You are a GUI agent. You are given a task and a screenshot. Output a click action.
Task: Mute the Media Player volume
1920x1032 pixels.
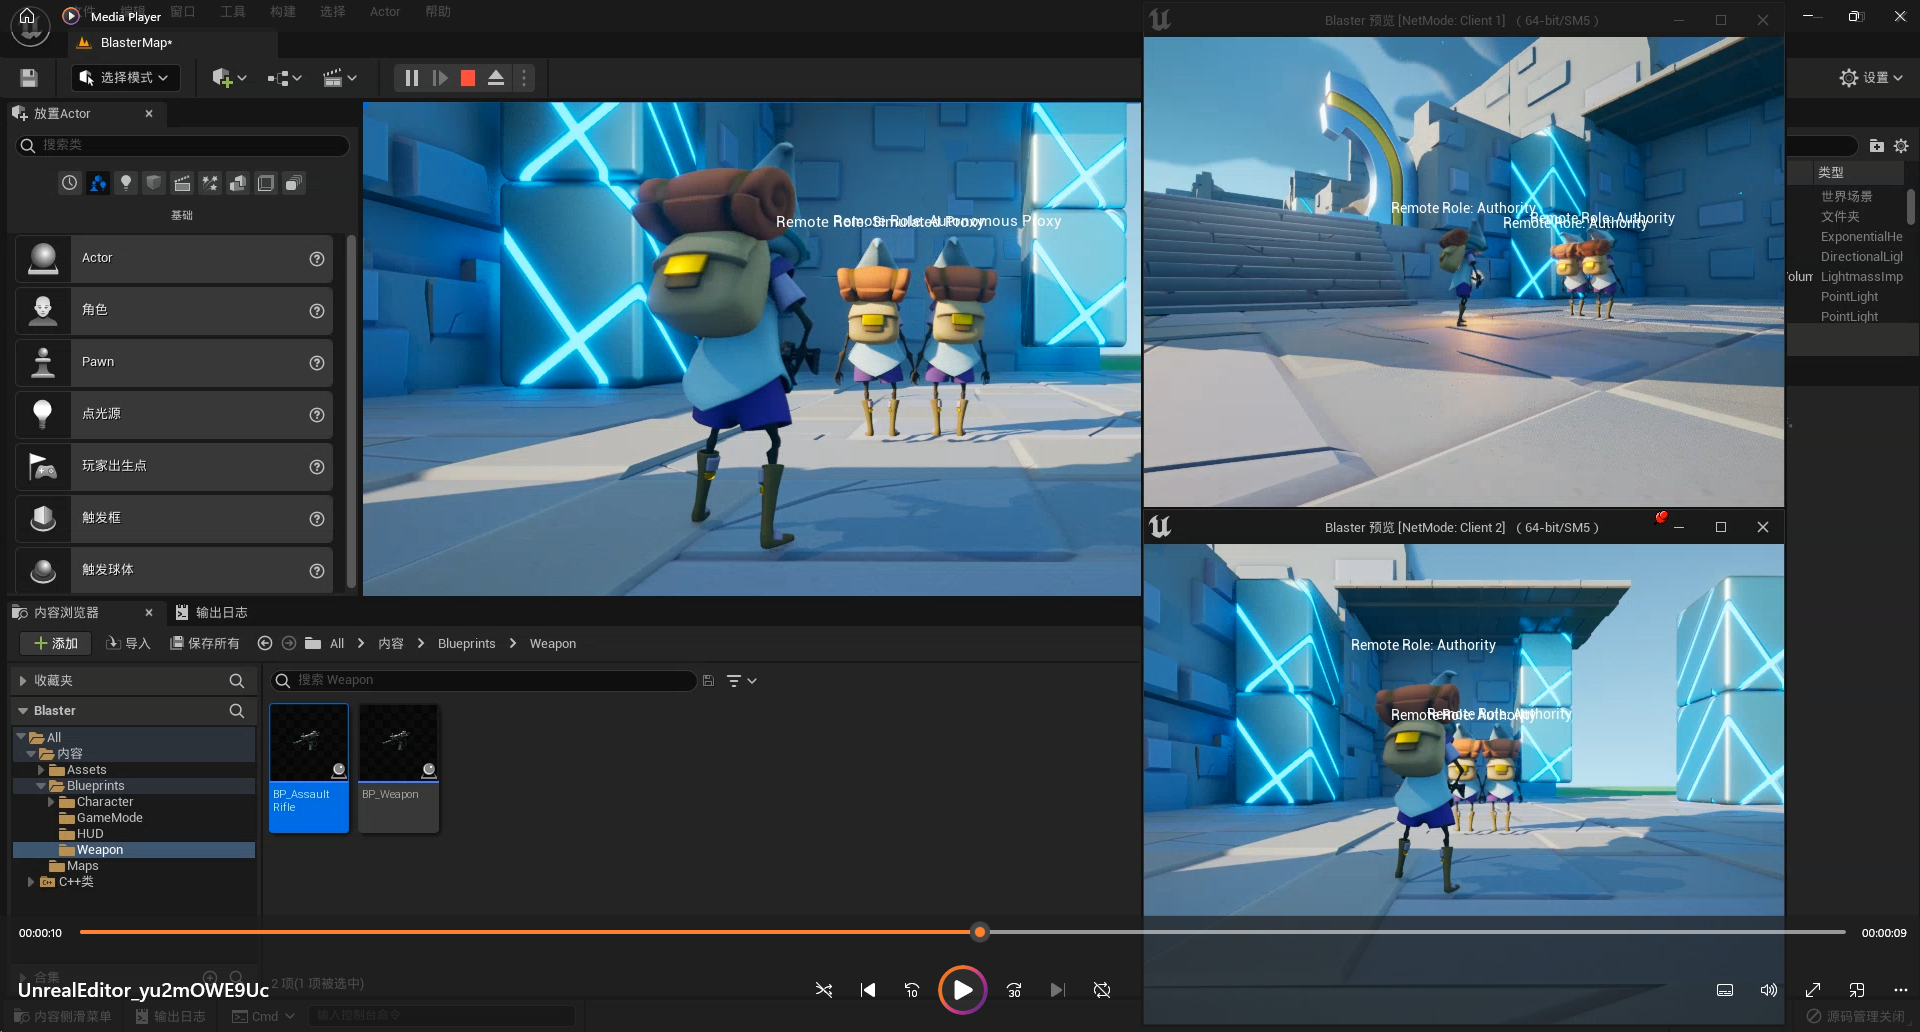click(x=1769, y=990)
